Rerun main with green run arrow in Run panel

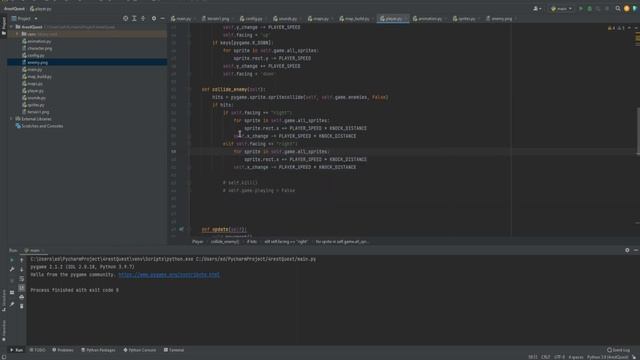[12, 260]
